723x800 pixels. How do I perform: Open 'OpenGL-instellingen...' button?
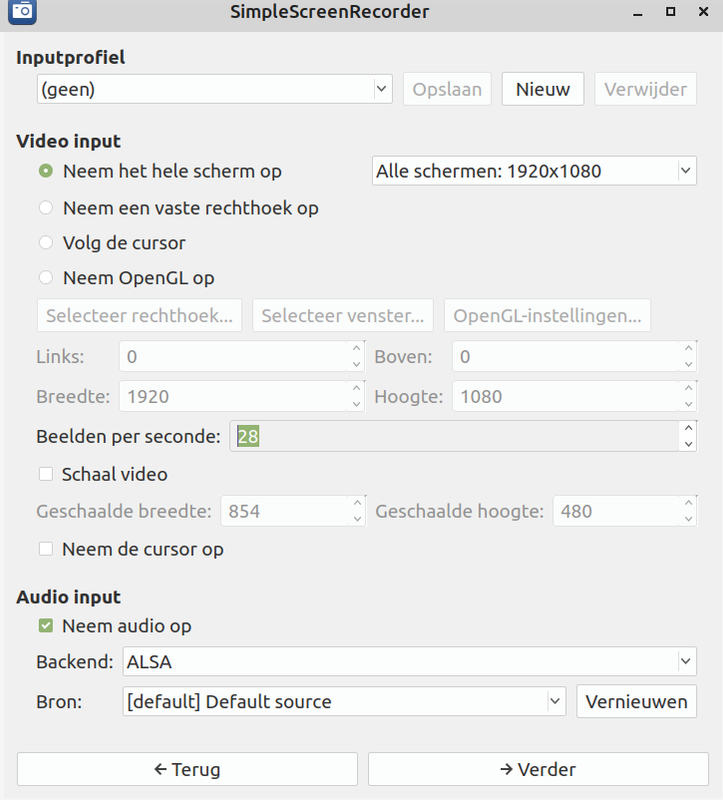[547, 315]
